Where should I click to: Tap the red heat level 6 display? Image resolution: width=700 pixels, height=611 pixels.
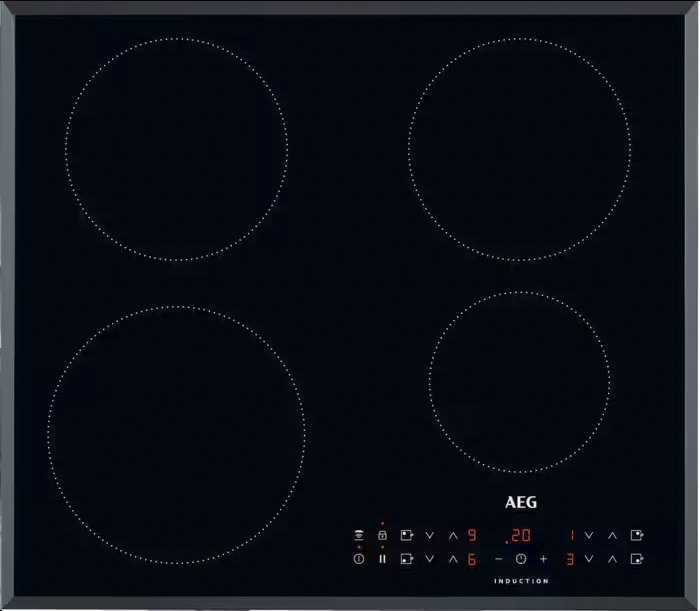(472, 559)
